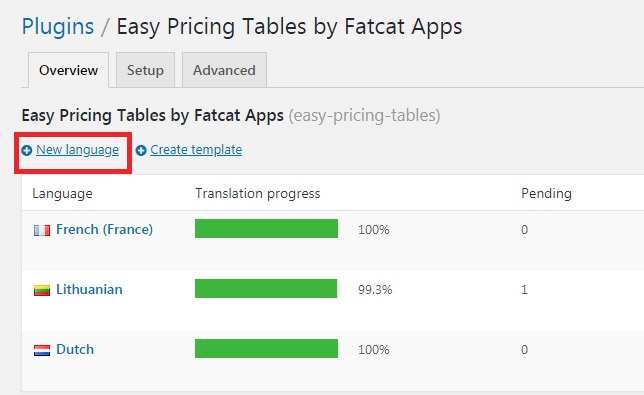
Task: Click the French flag icon
Action: pyautogui.click(x=42, y=230)
